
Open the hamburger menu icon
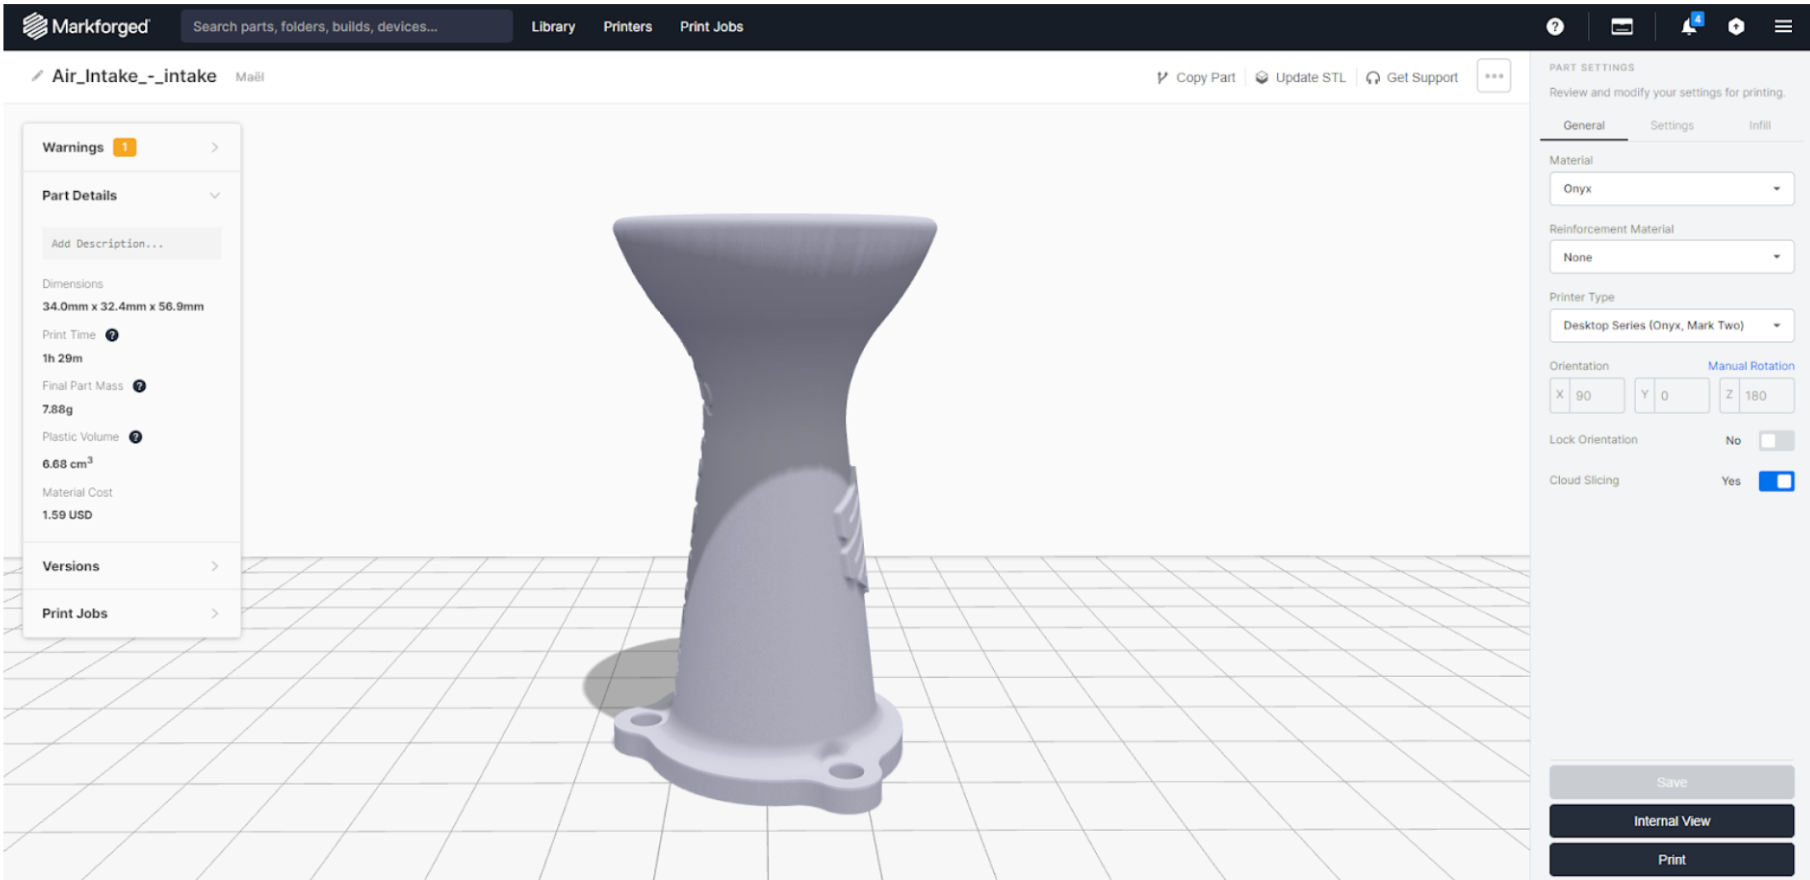1783,27
